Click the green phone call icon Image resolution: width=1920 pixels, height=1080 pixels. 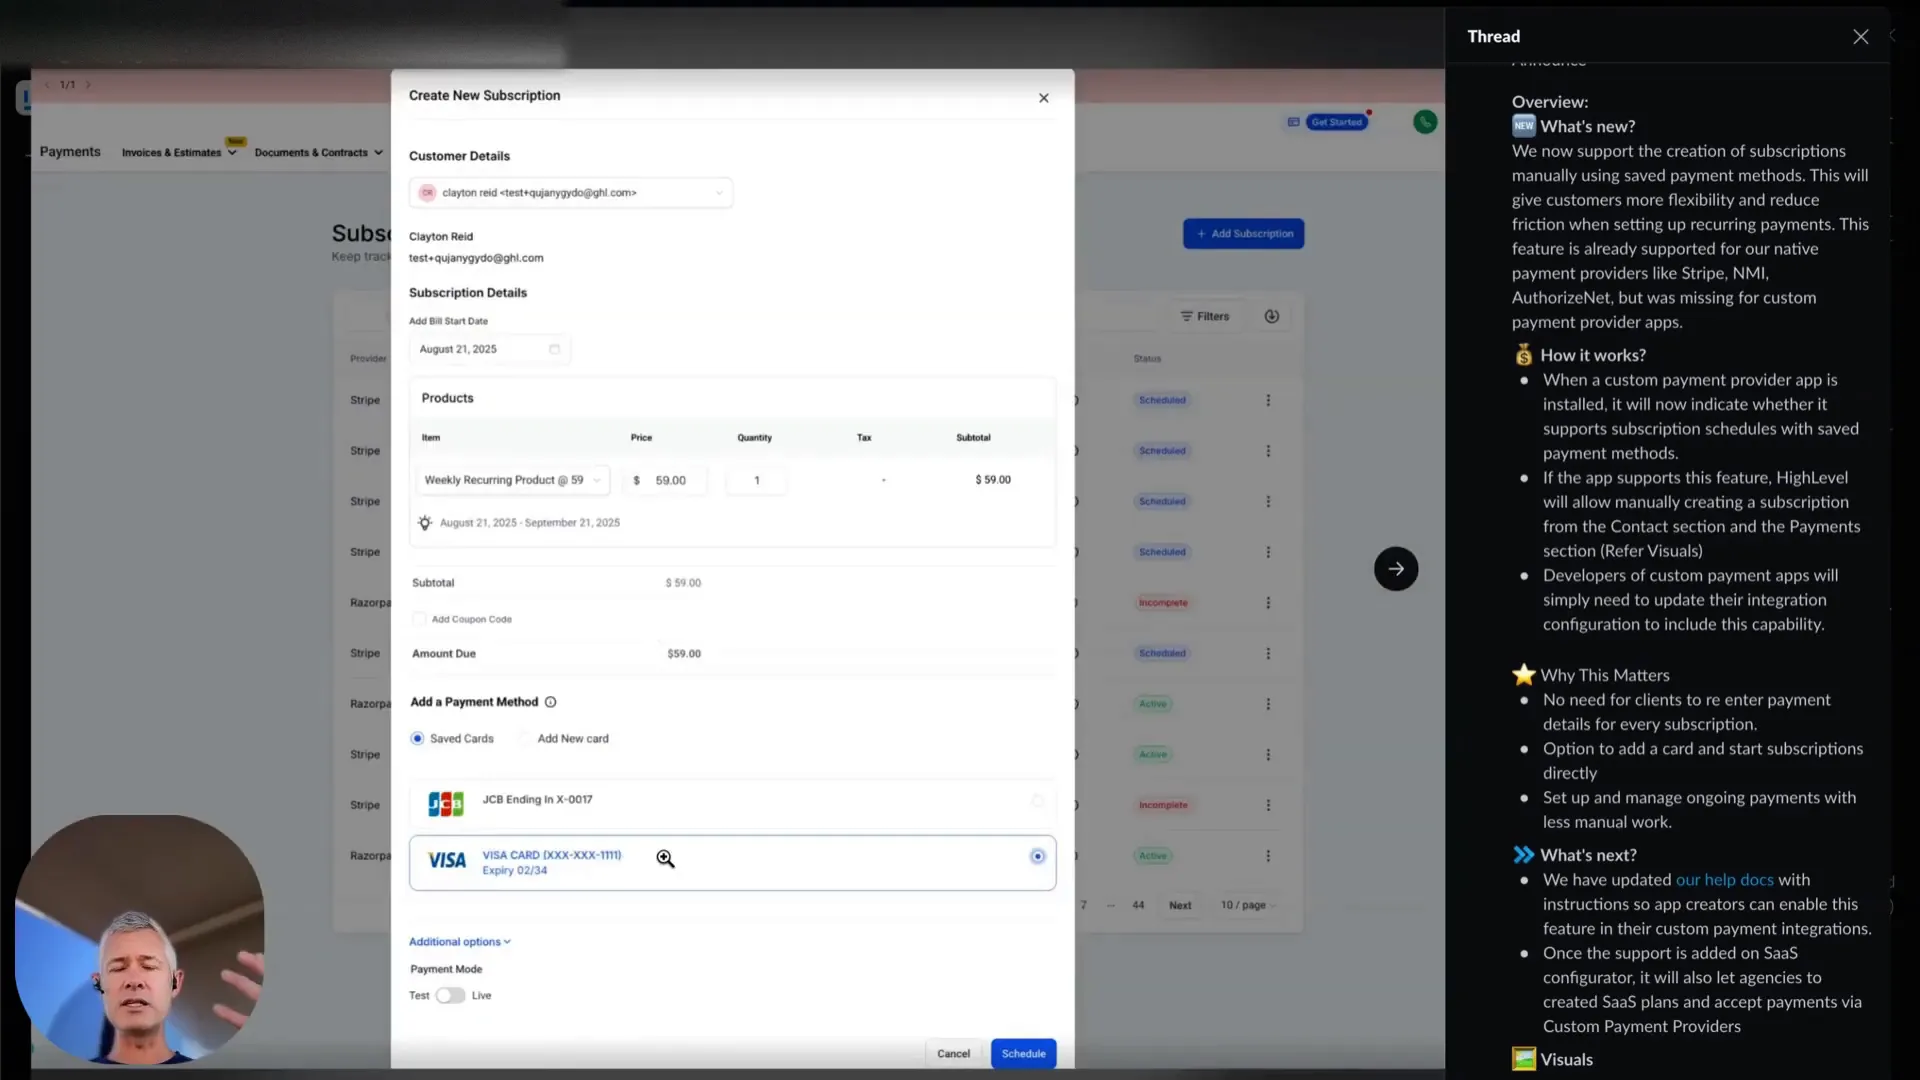(1425, 122)
